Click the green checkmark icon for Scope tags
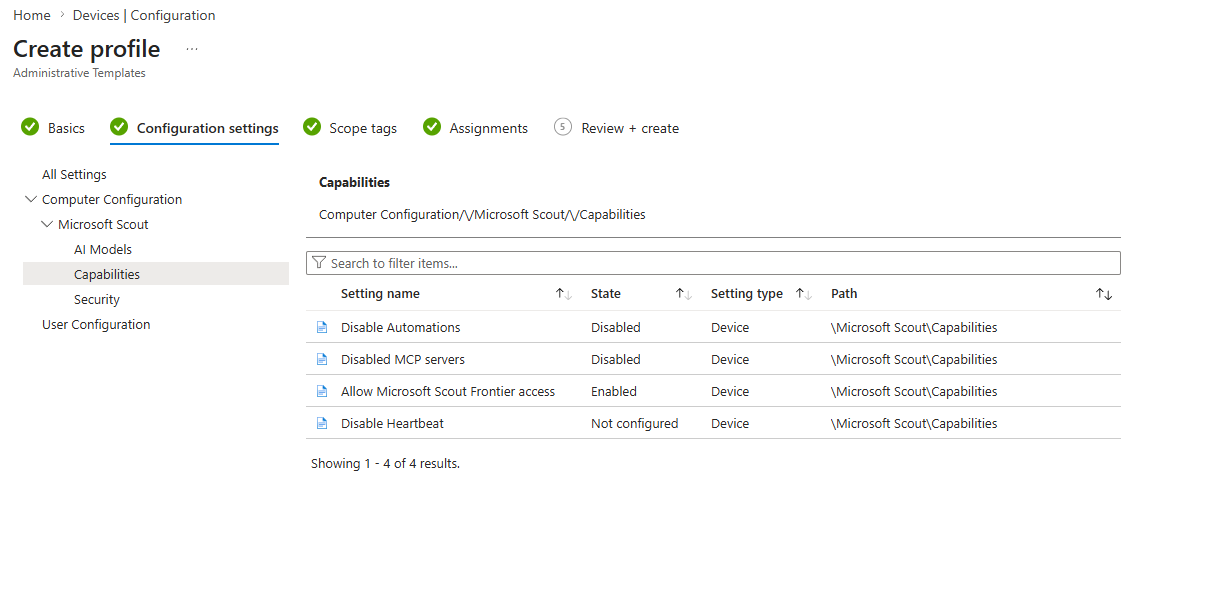This screenshot has width=1213, height=612. [312, 127]
